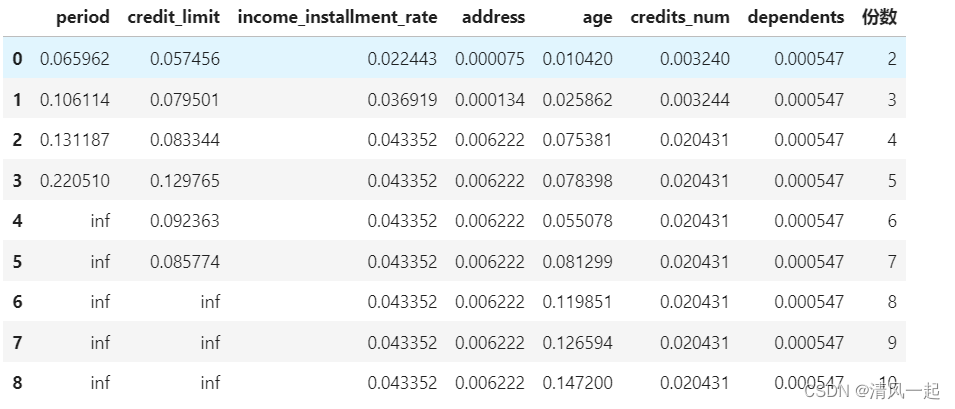Click period value 0.220510
The width and height of the screenshot is (955, 409).
(x=75, y=181)
